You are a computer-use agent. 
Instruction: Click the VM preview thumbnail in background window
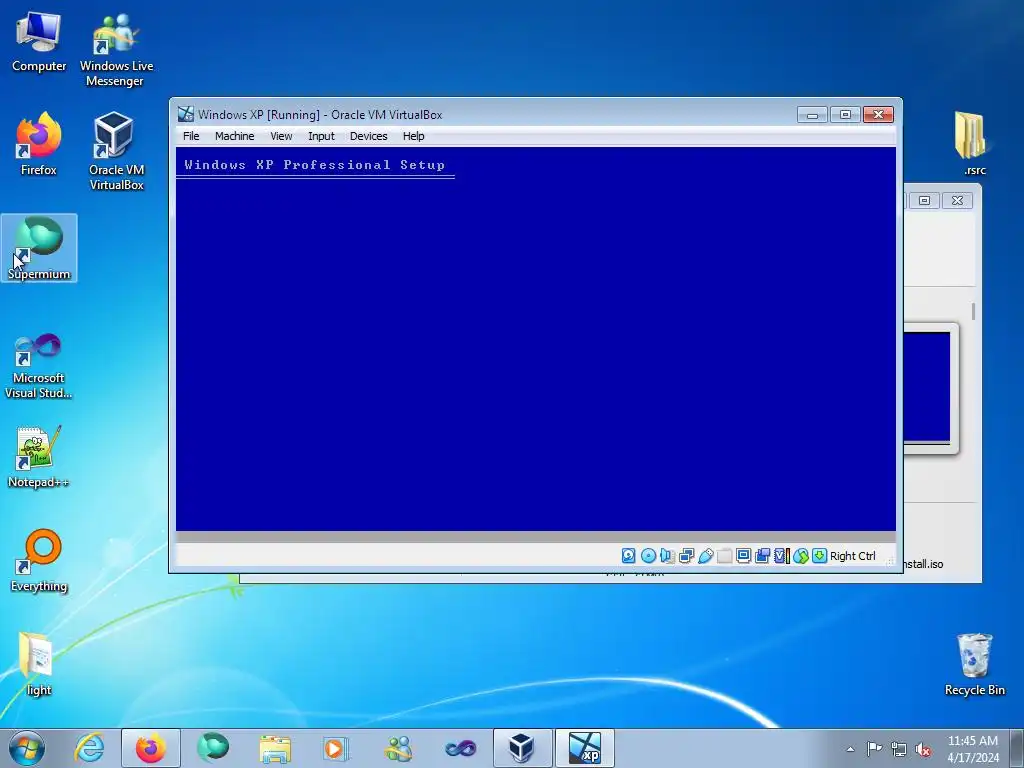[927, 387]
